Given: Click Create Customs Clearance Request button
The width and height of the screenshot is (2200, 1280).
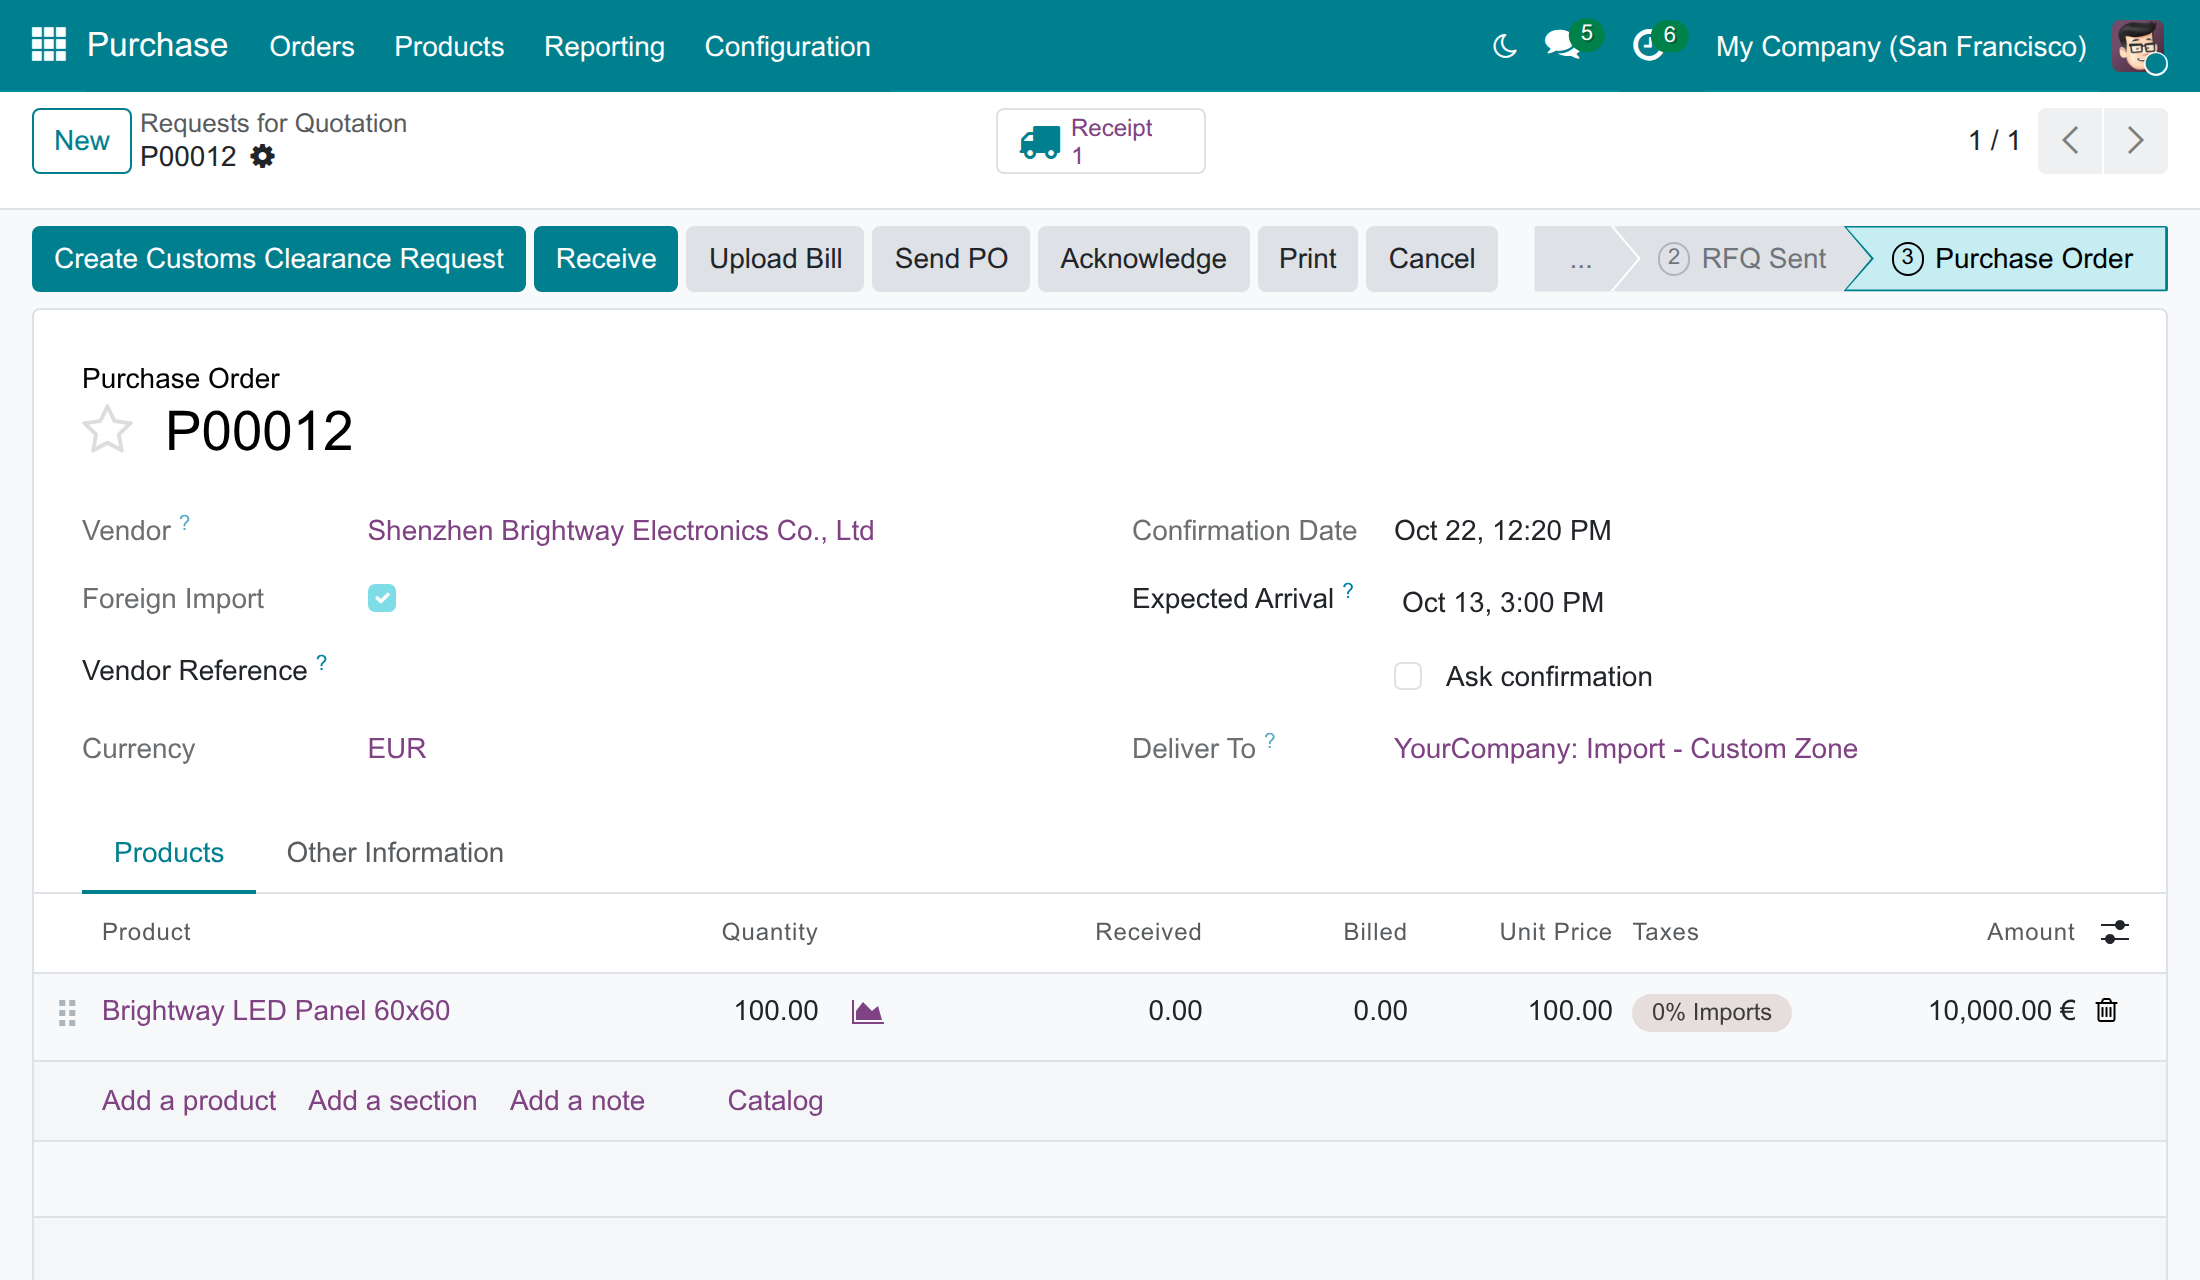Looking at the screenshot, I should pos(279,259).
